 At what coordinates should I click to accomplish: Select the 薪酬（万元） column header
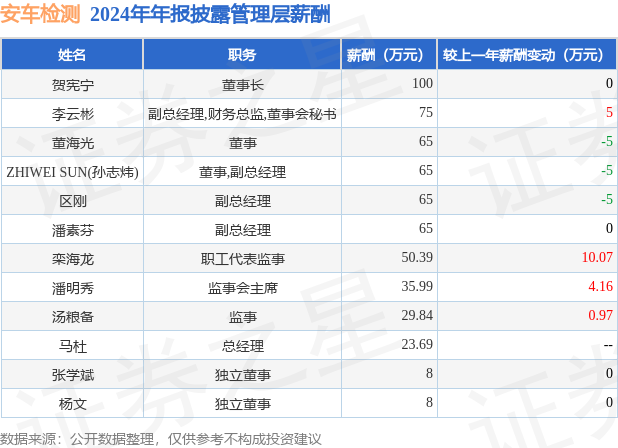389,54
